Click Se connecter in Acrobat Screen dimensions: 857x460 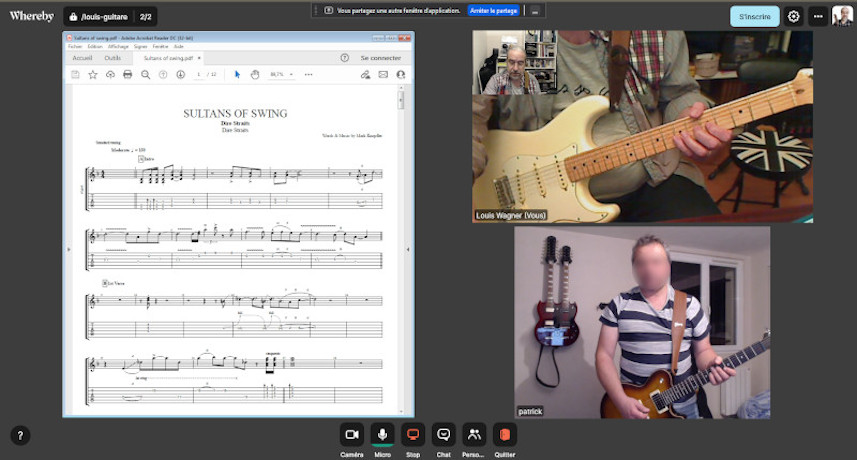tap(380, 57)
